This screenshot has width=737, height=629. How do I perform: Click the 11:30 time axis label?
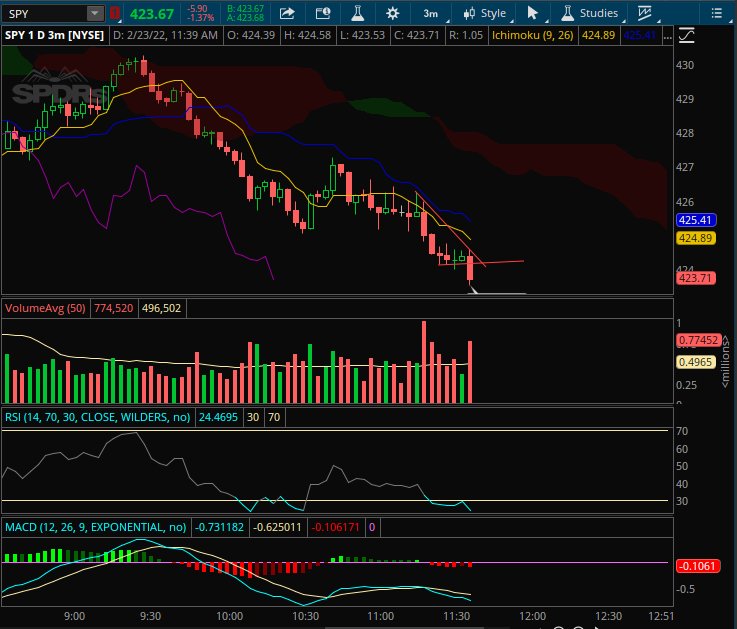456,616
